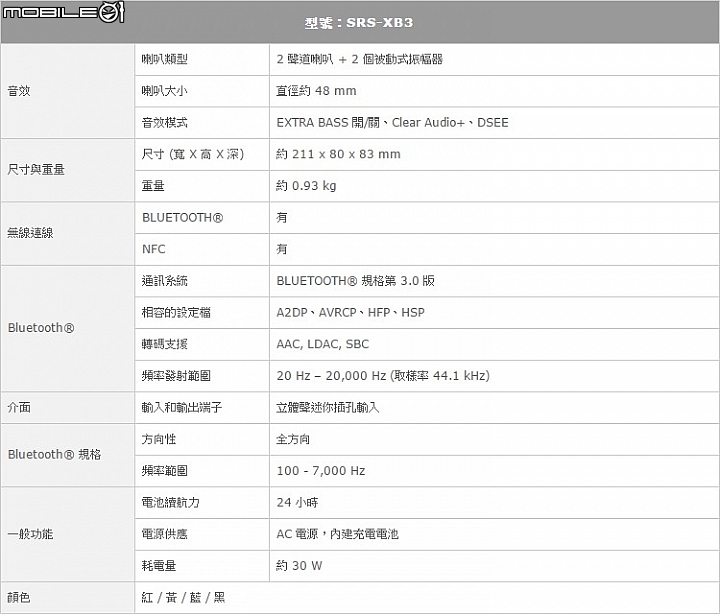Click the 介面 category cell

tap(68, 408)
